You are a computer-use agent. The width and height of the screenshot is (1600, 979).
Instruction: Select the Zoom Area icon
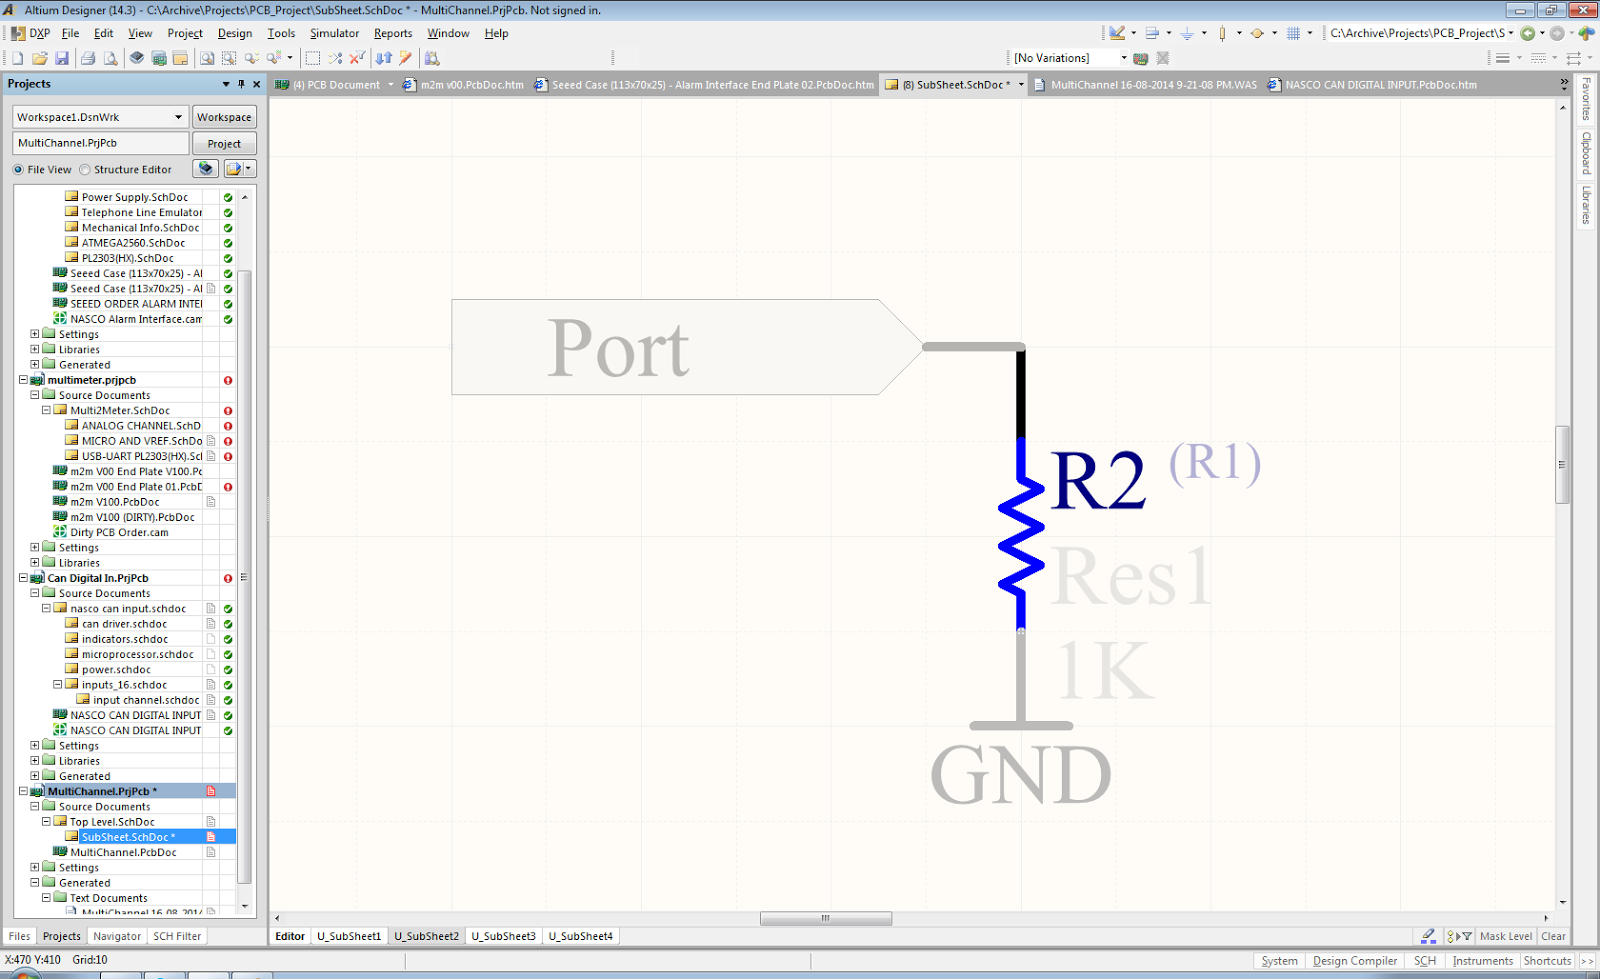click(229, 57)
